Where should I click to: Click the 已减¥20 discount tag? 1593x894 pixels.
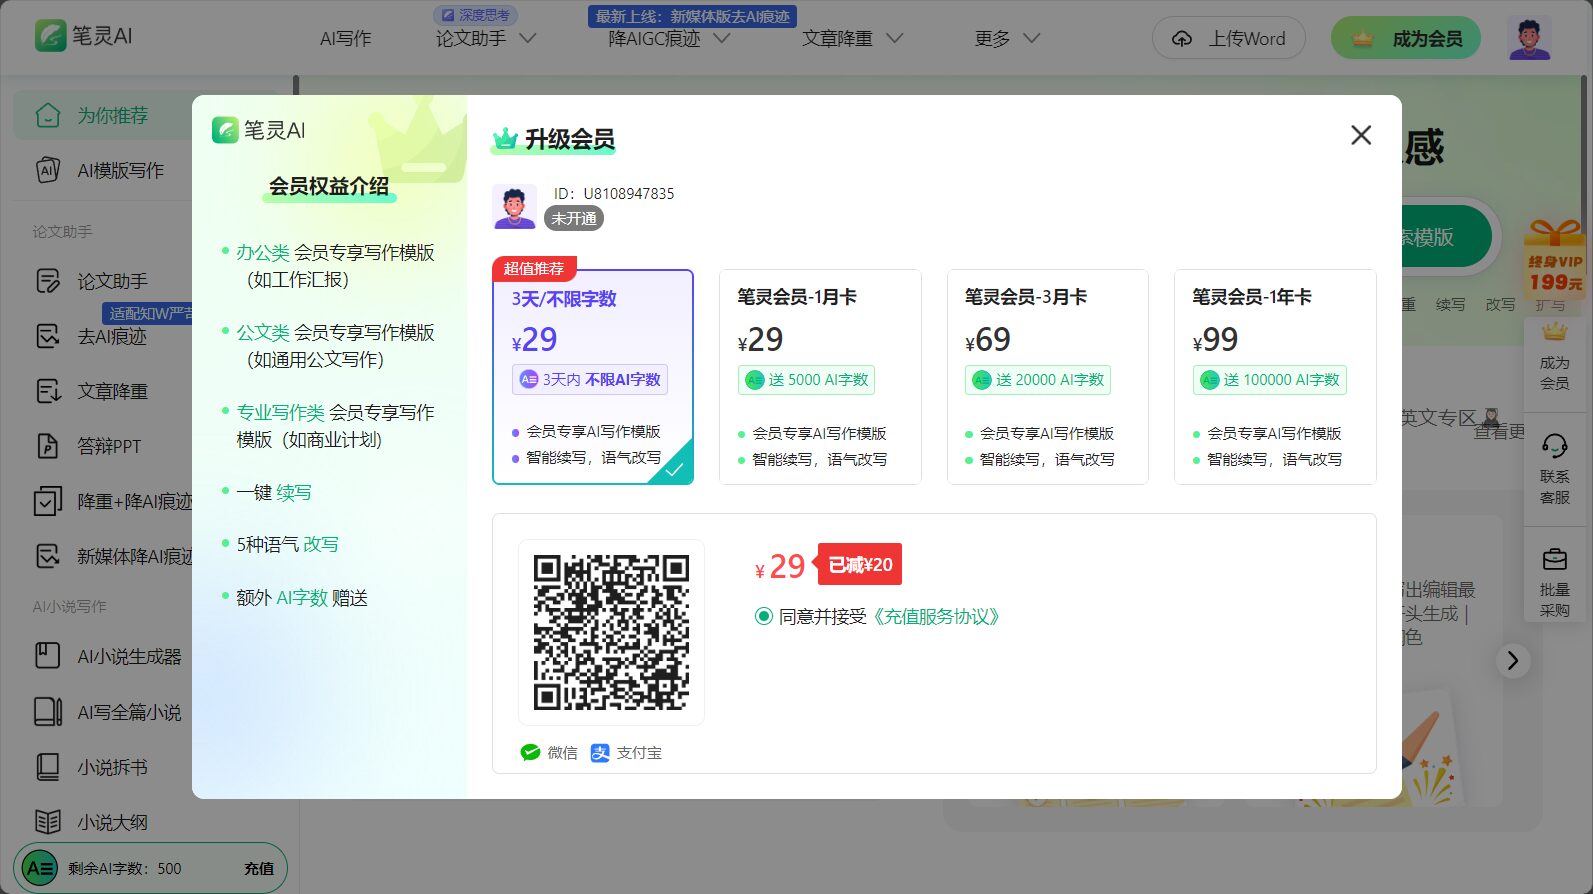860,564
